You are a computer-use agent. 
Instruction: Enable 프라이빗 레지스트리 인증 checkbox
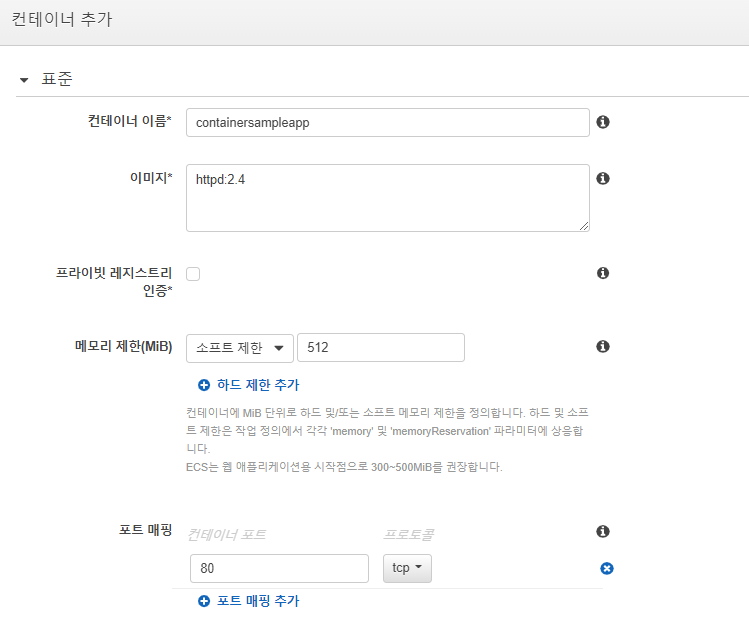(x=193, y=274)
